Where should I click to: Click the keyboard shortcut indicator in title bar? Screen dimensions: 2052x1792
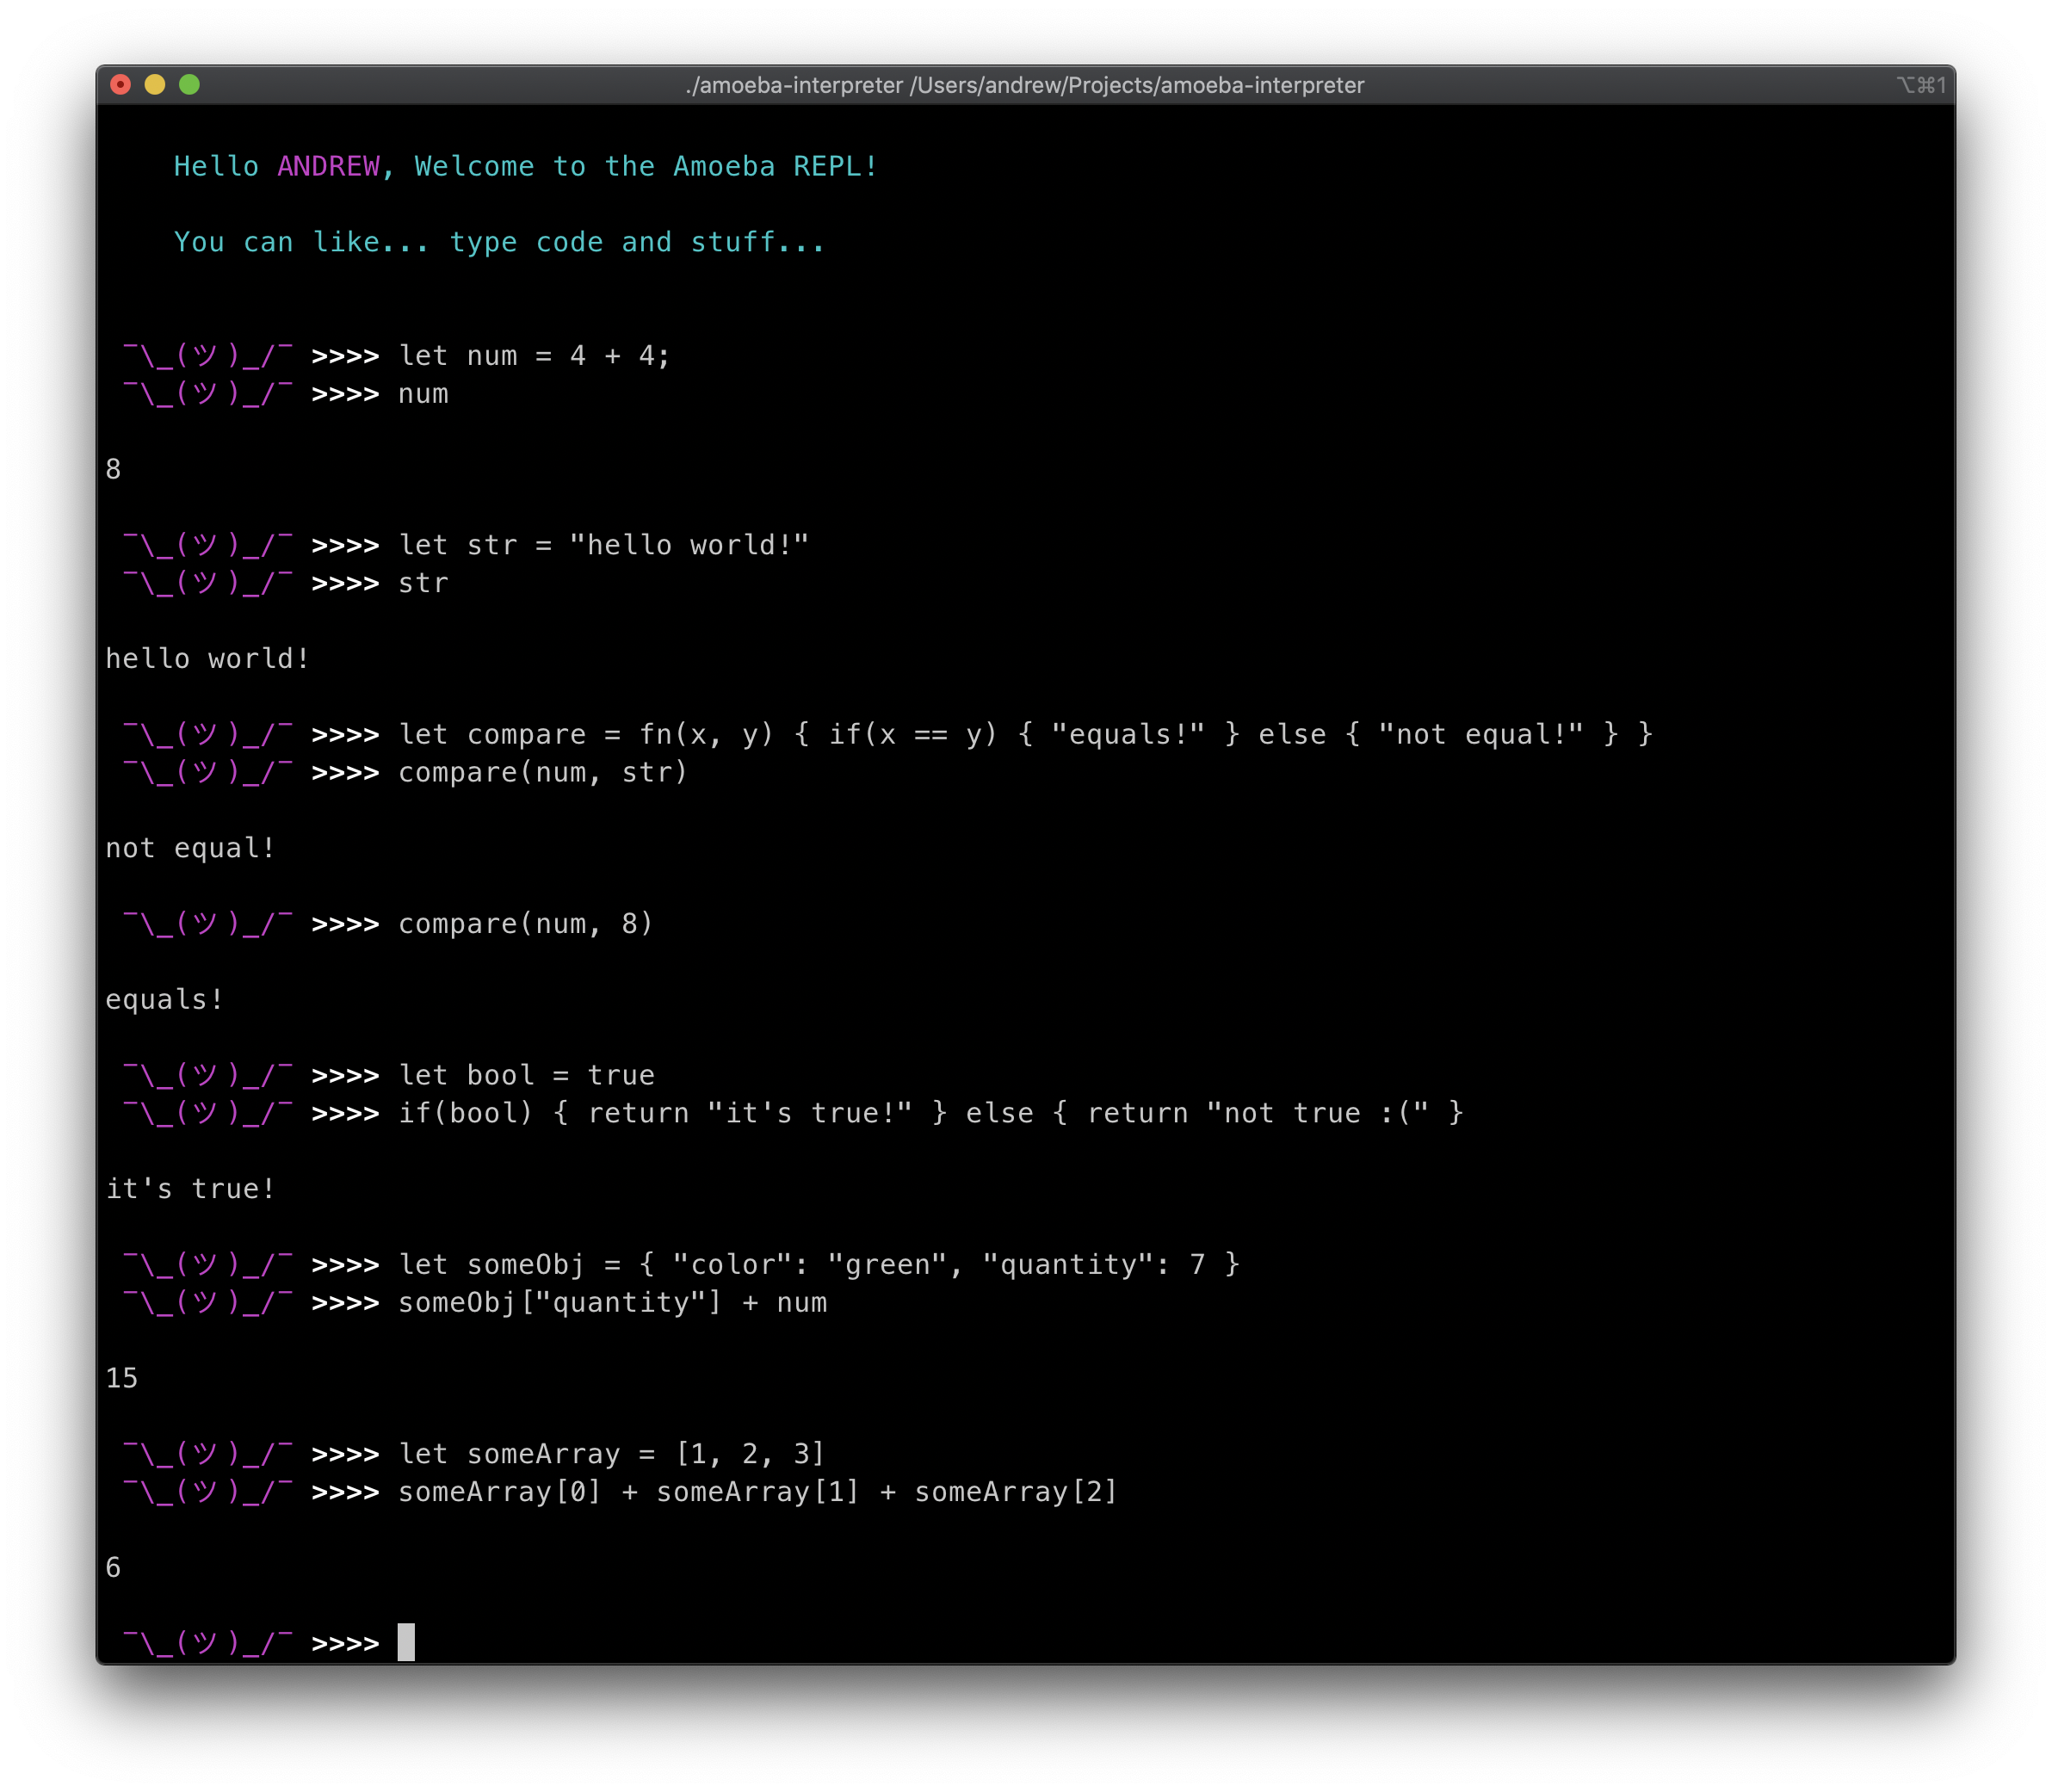(1921, 86)
